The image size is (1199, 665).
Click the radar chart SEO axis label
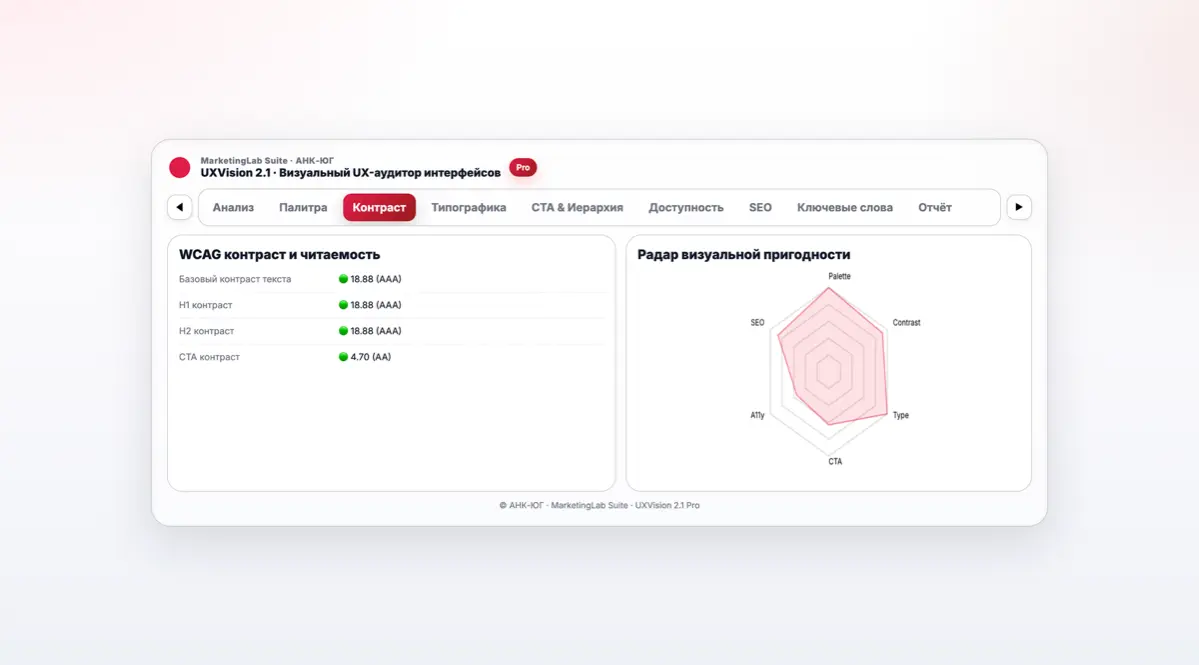pos(757,323)
